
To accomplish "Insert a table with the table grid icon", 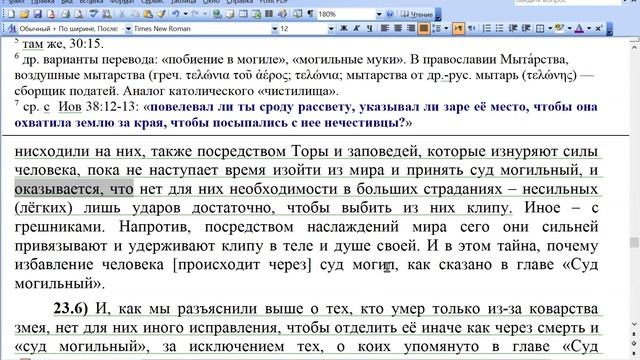I will click(x=243, y=14).
